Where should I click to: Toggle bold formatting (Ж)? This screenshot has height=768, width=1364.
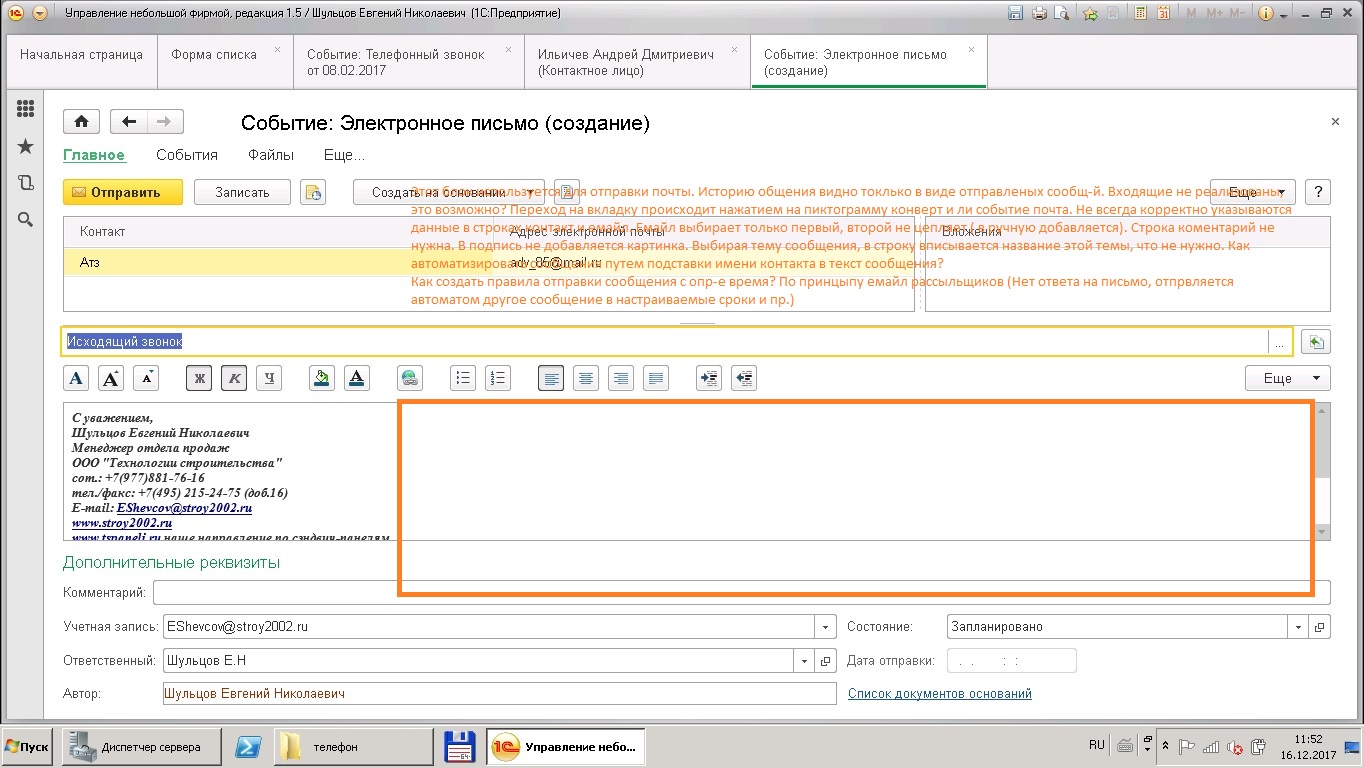tap(198, 378)
